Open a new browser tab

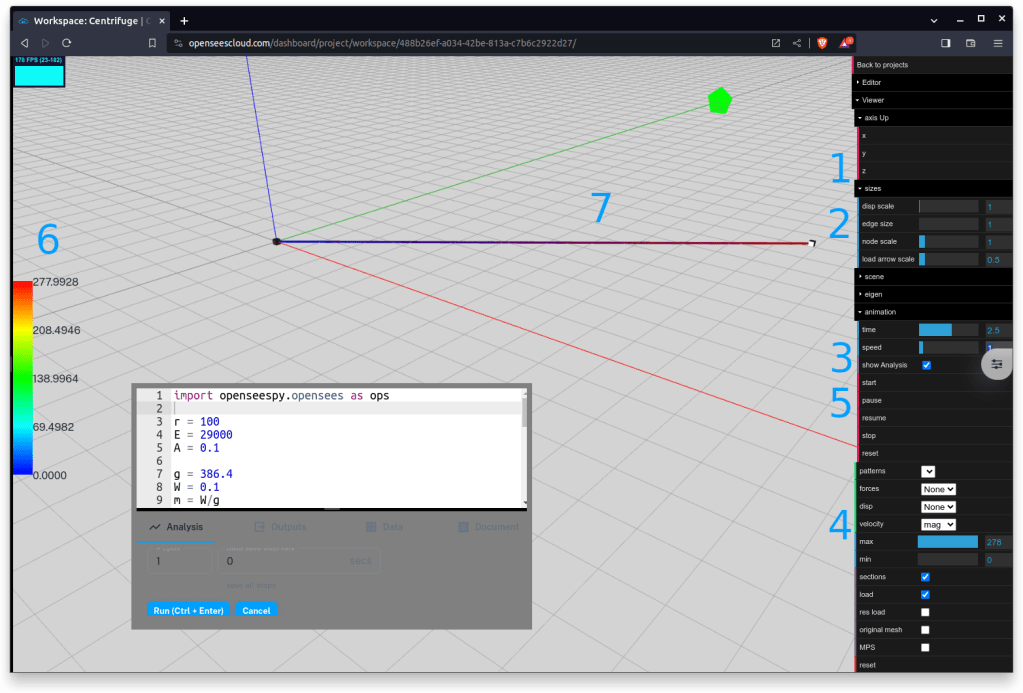(x=184, y=20)
